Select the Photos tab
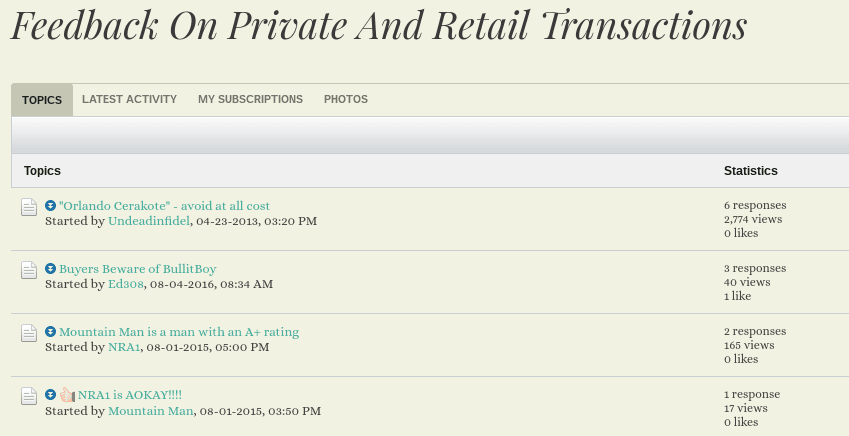This screenshot has width=849, height=436. (x=345, y=99)
